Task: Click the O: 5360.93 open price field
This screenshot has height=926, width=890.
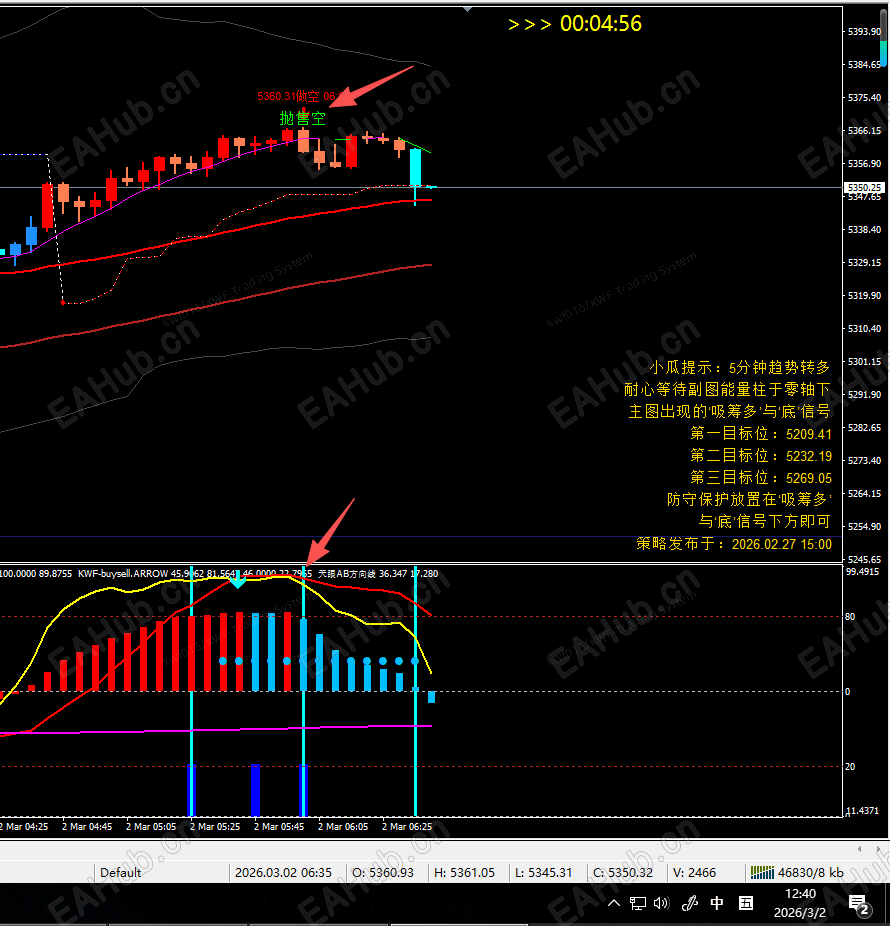Action: coord(383,872)
